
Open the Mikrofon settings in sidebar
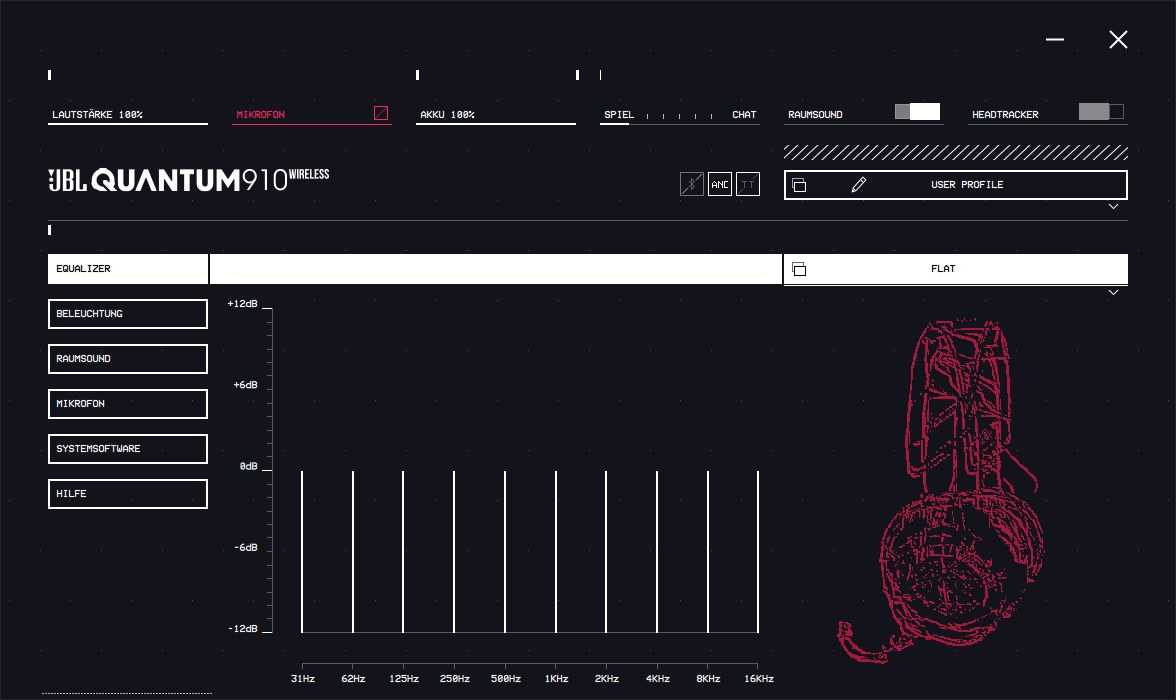pos(128,404)
